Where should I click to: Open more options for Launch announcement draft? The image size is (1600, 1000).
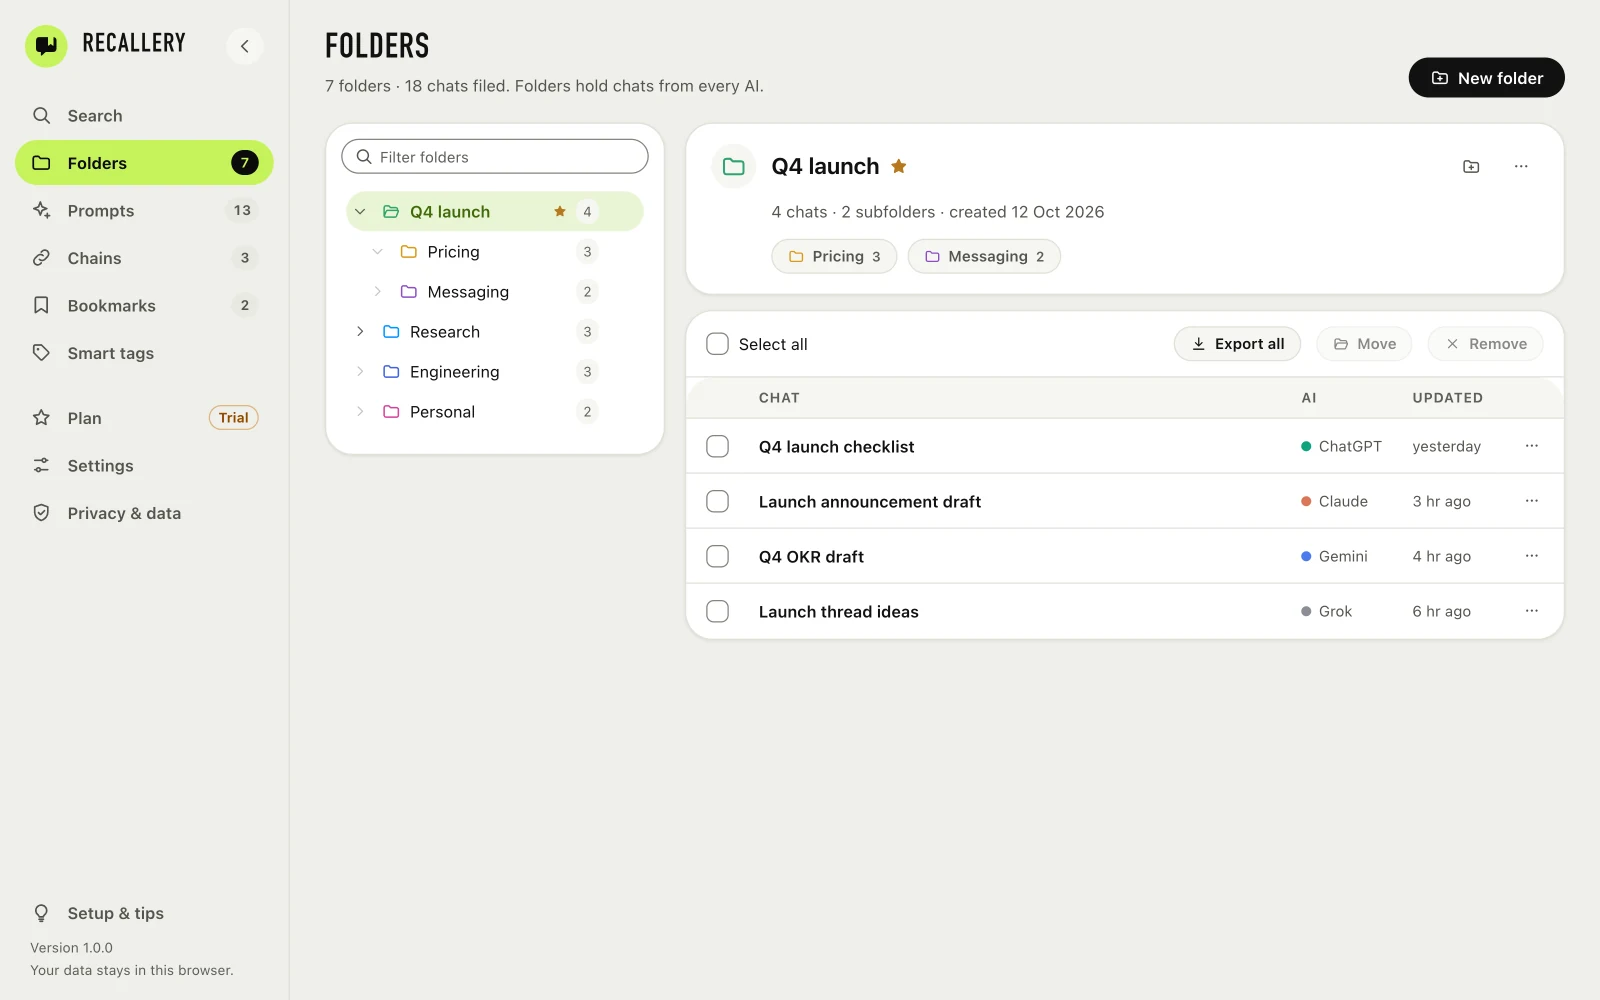1532,501
